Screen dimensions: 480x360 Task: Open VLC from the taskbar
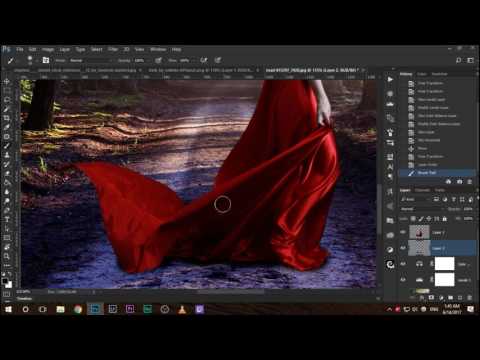point(182,310)
